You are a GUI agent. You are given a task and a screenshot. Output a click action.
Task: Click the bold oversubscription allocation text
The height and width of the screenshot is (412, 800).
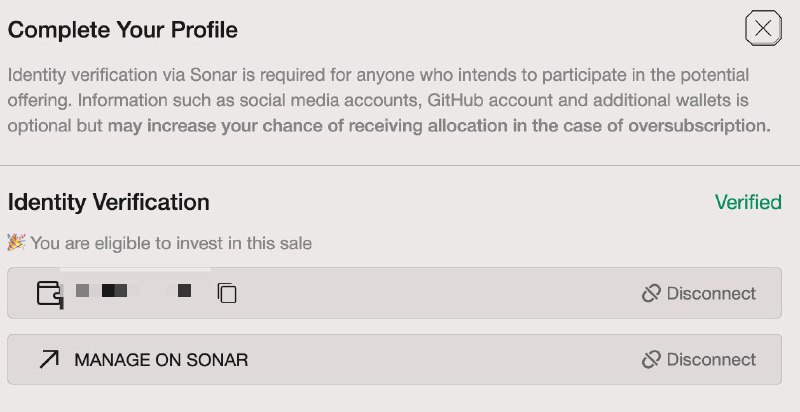click(440, 126)
